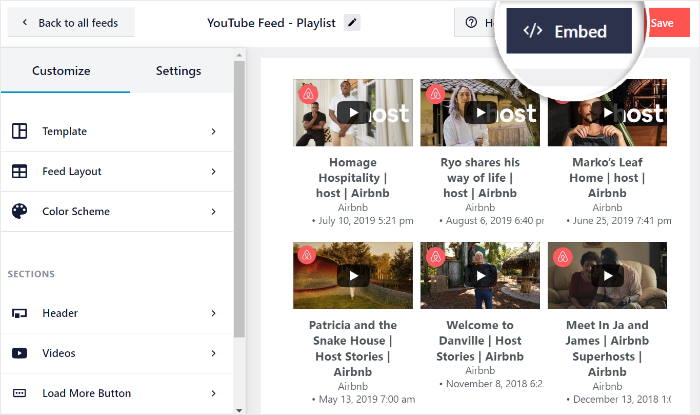Click Airbnb channel name under Marko's Leaf Home
Image resolution: width=700 pixels, height=415 pixels.
[607, 208]
